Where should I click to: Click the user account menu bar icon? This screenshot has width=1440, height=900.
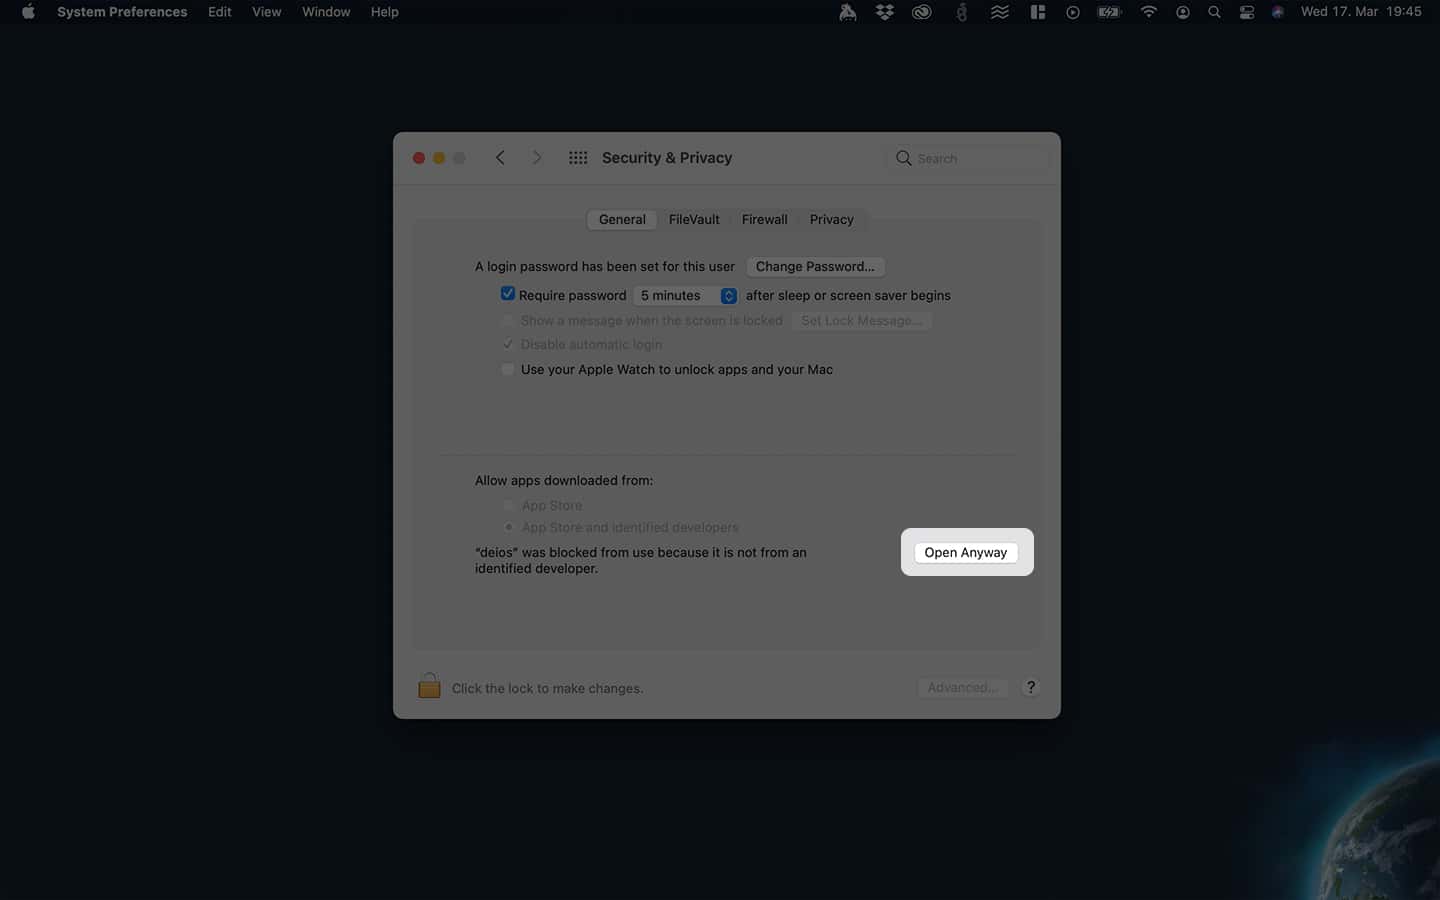tap(1183, 12)
